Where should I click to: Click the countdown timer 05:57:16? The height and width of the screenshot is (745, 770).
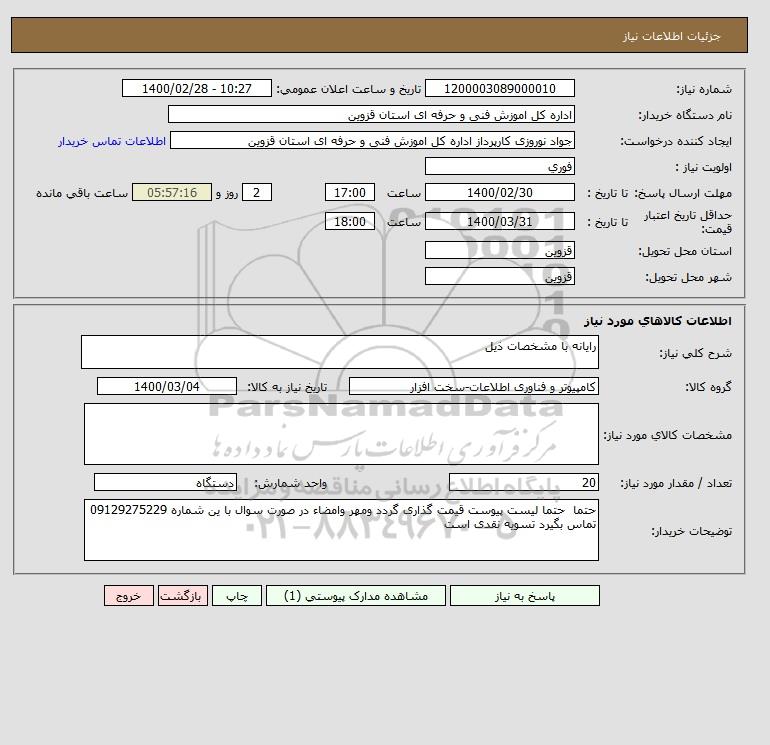coord(172,193)
